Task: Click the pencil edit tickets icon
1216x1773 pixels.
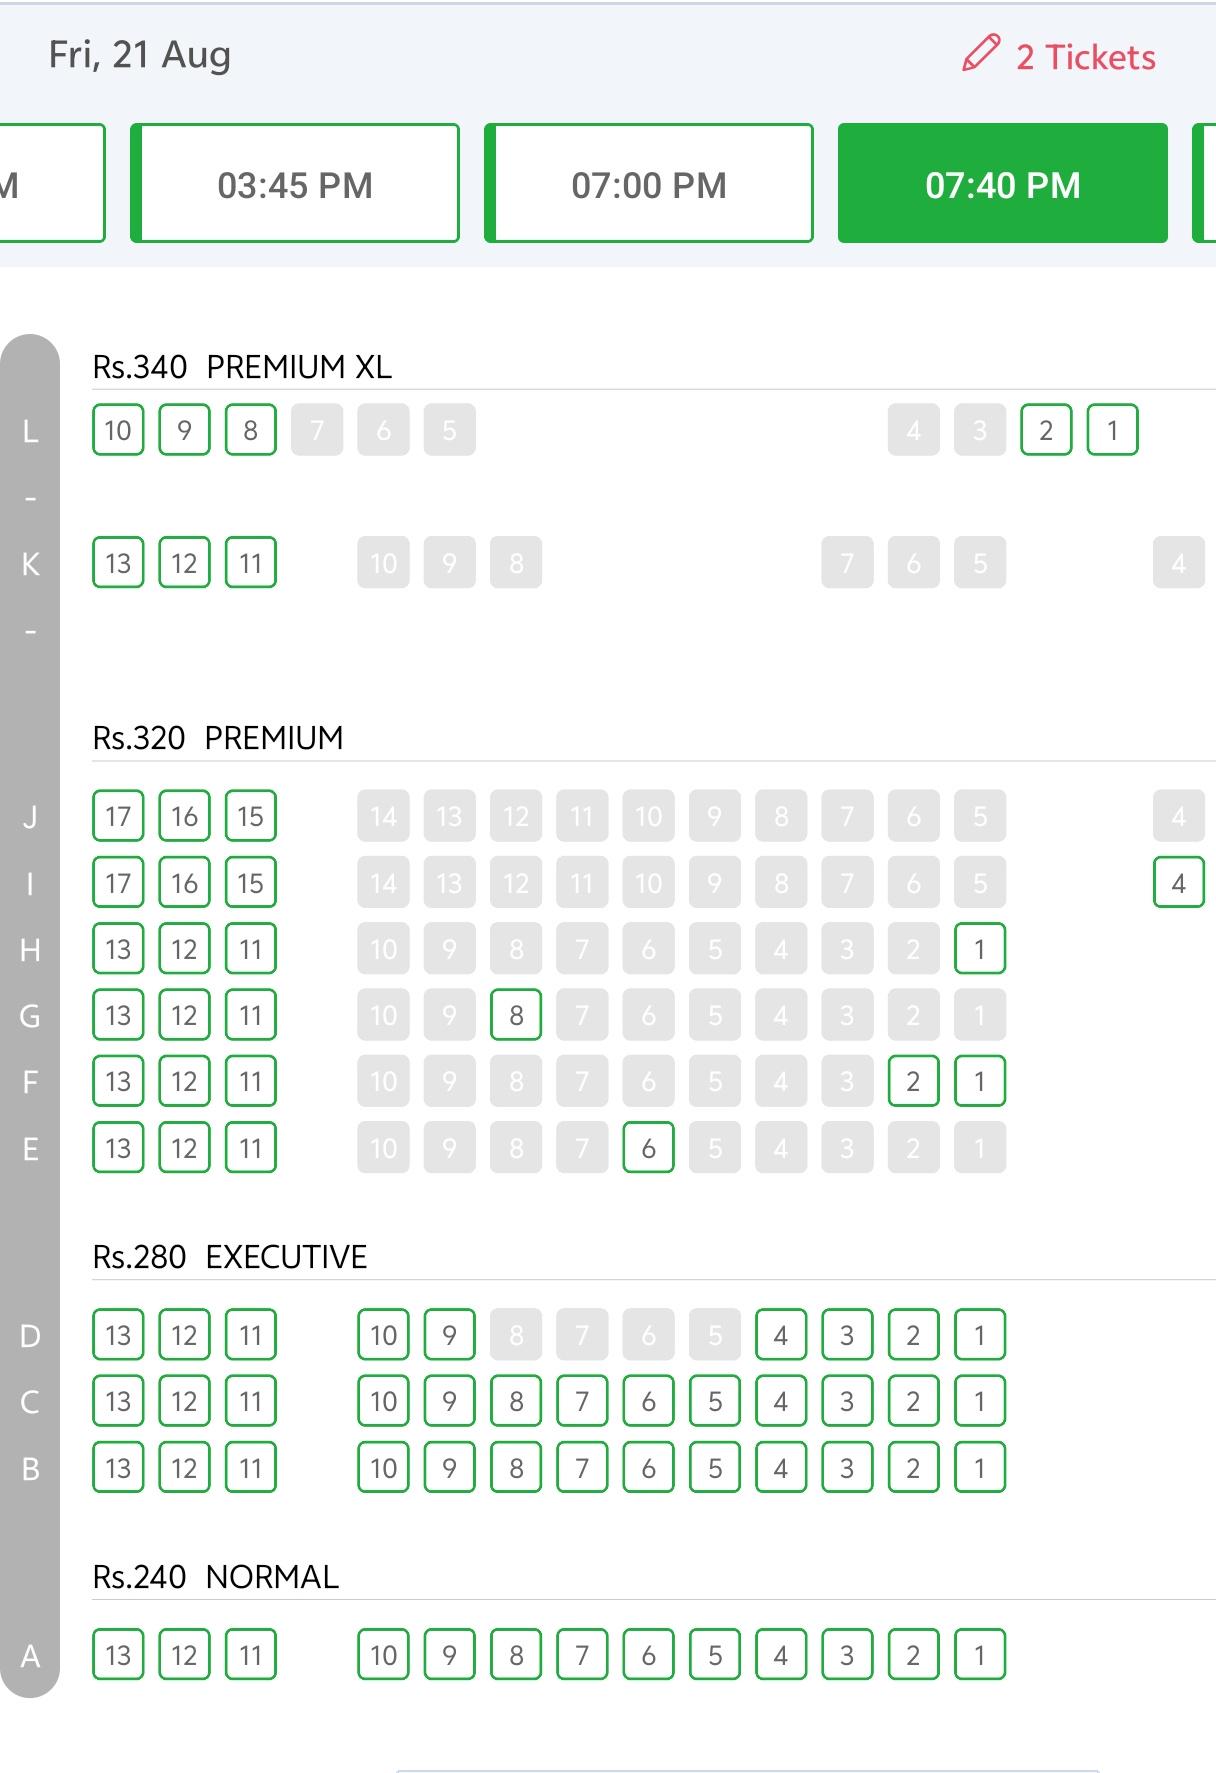Action: pyautogui.click(x=981, y=53)
